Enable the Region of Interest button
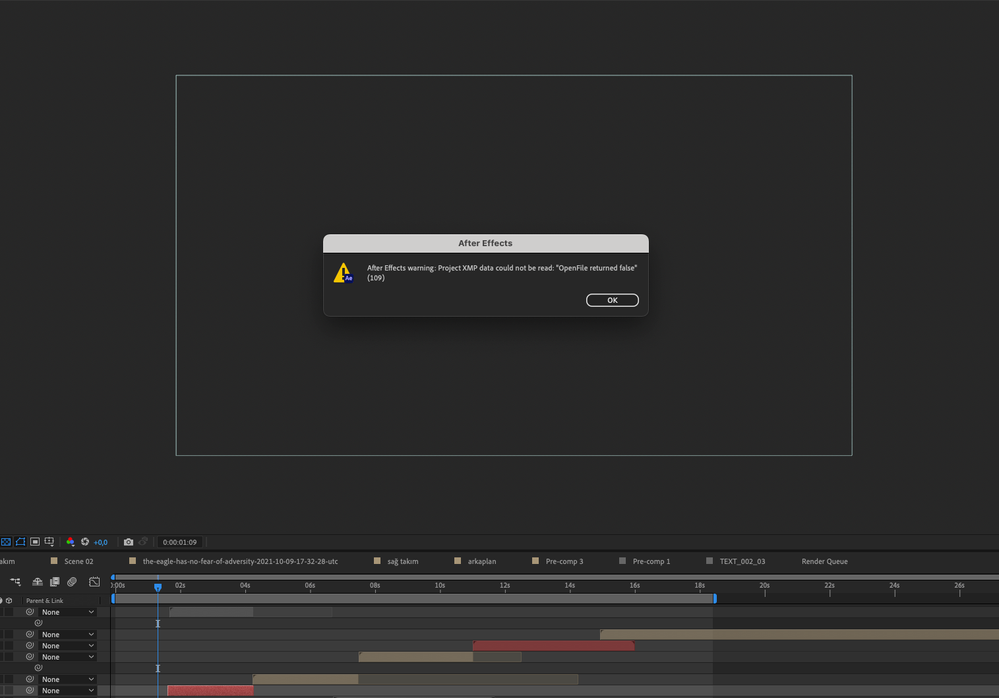999x698 pixels. (x=35, y=542)
